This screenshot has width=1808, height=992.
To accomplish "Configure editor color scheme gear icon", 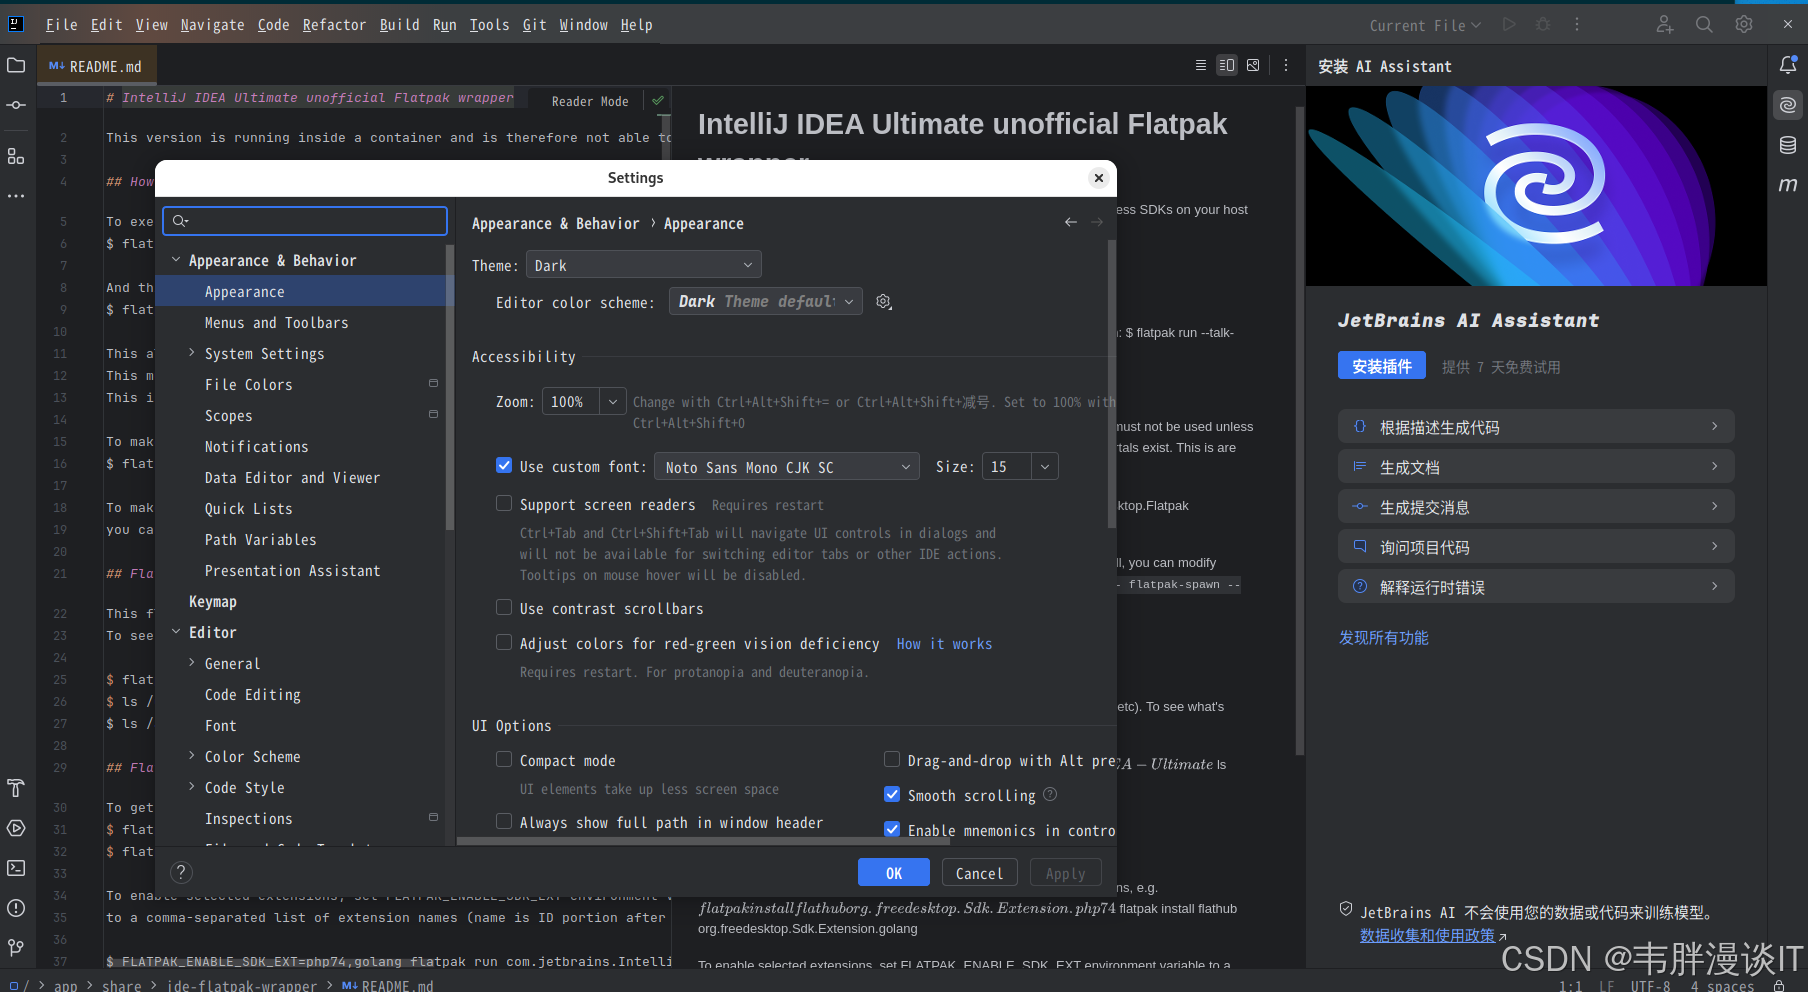I will click(884, 302).
